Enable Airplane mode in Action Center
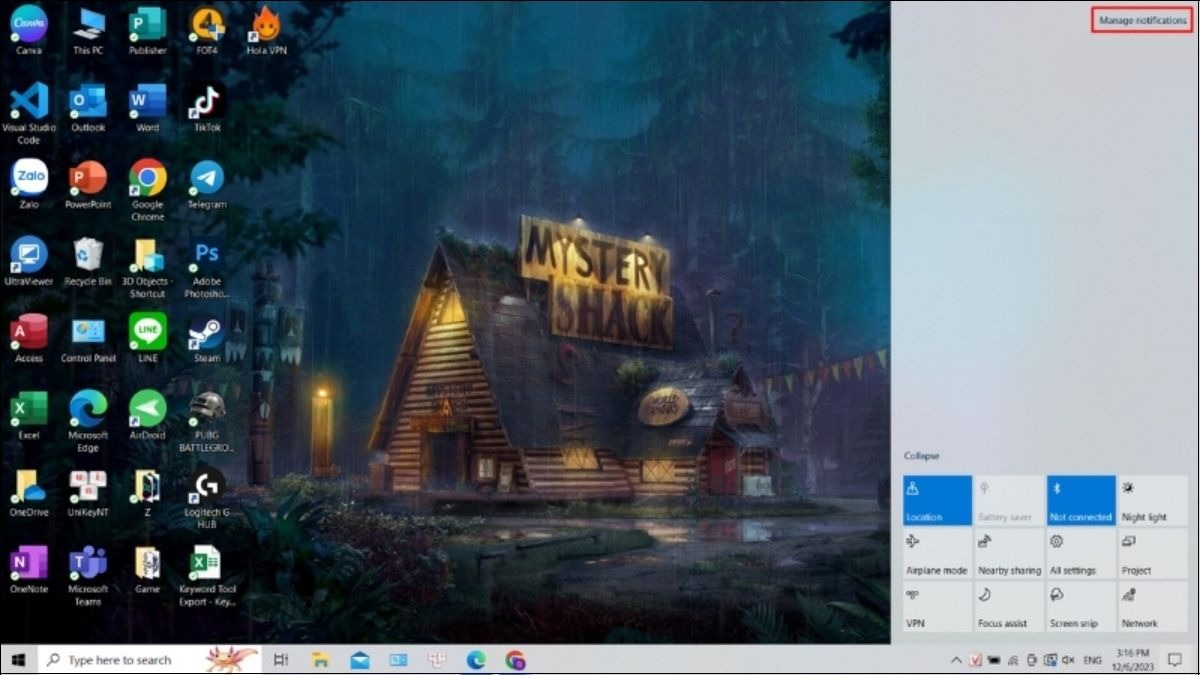 (x=937, y=554)
